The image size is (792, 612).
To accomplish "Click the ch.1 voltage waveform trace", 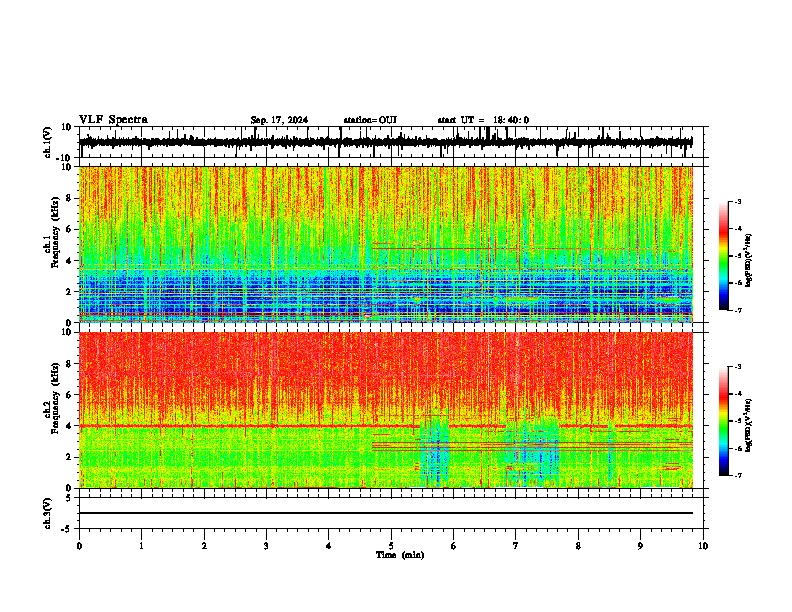I will 385,142.
